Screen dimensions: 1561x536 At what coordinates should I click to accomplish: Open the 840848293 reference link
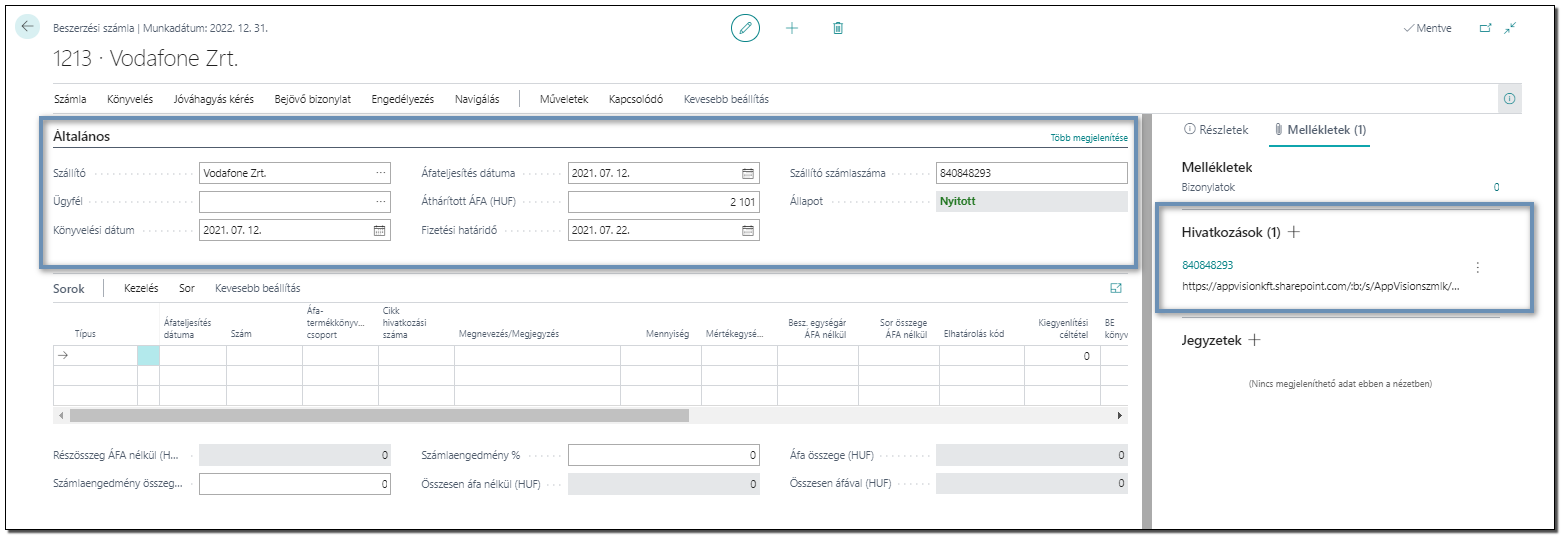[x=1207, y=266]
